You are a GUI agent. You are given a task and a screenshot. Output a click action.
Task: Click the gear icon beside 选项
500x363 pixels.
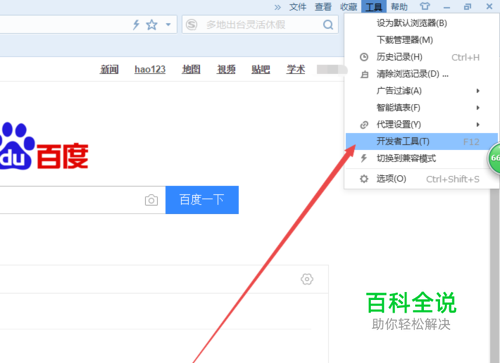coord(364,179)
